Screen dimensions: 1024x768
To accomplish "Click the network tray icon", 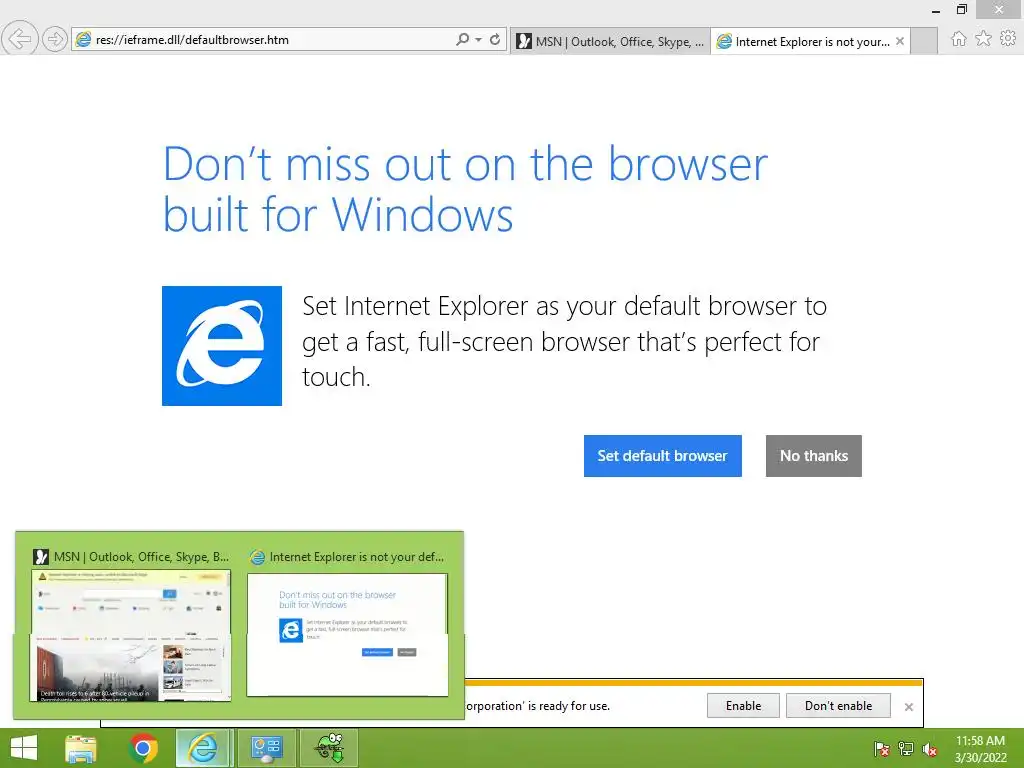I will coord(906,748).
